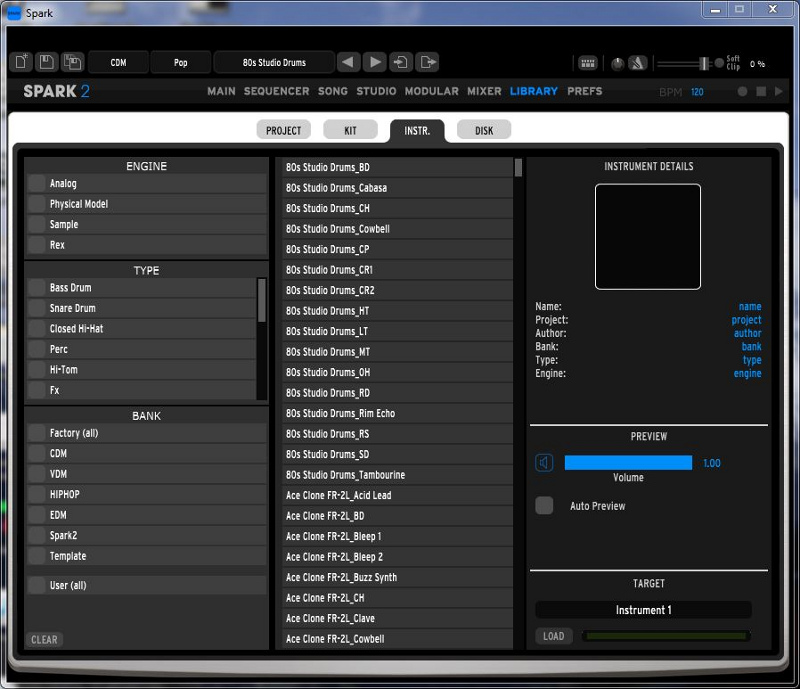Open the 80s Studio Drums project dropdown
The image size is (800, 689).
point(274,62)
